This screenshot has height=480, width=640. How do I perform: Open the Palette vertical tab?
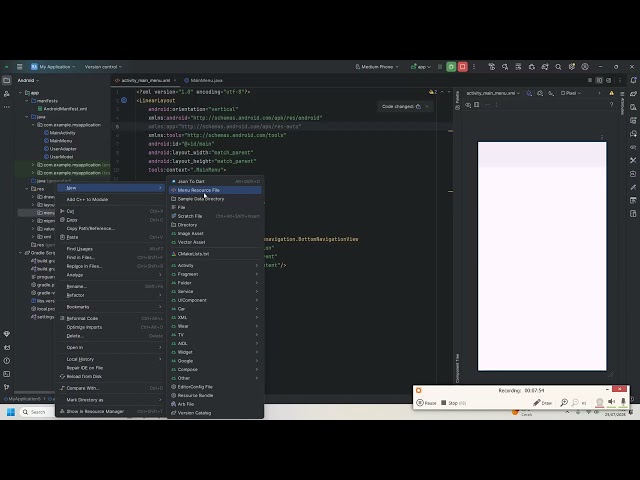457,100
